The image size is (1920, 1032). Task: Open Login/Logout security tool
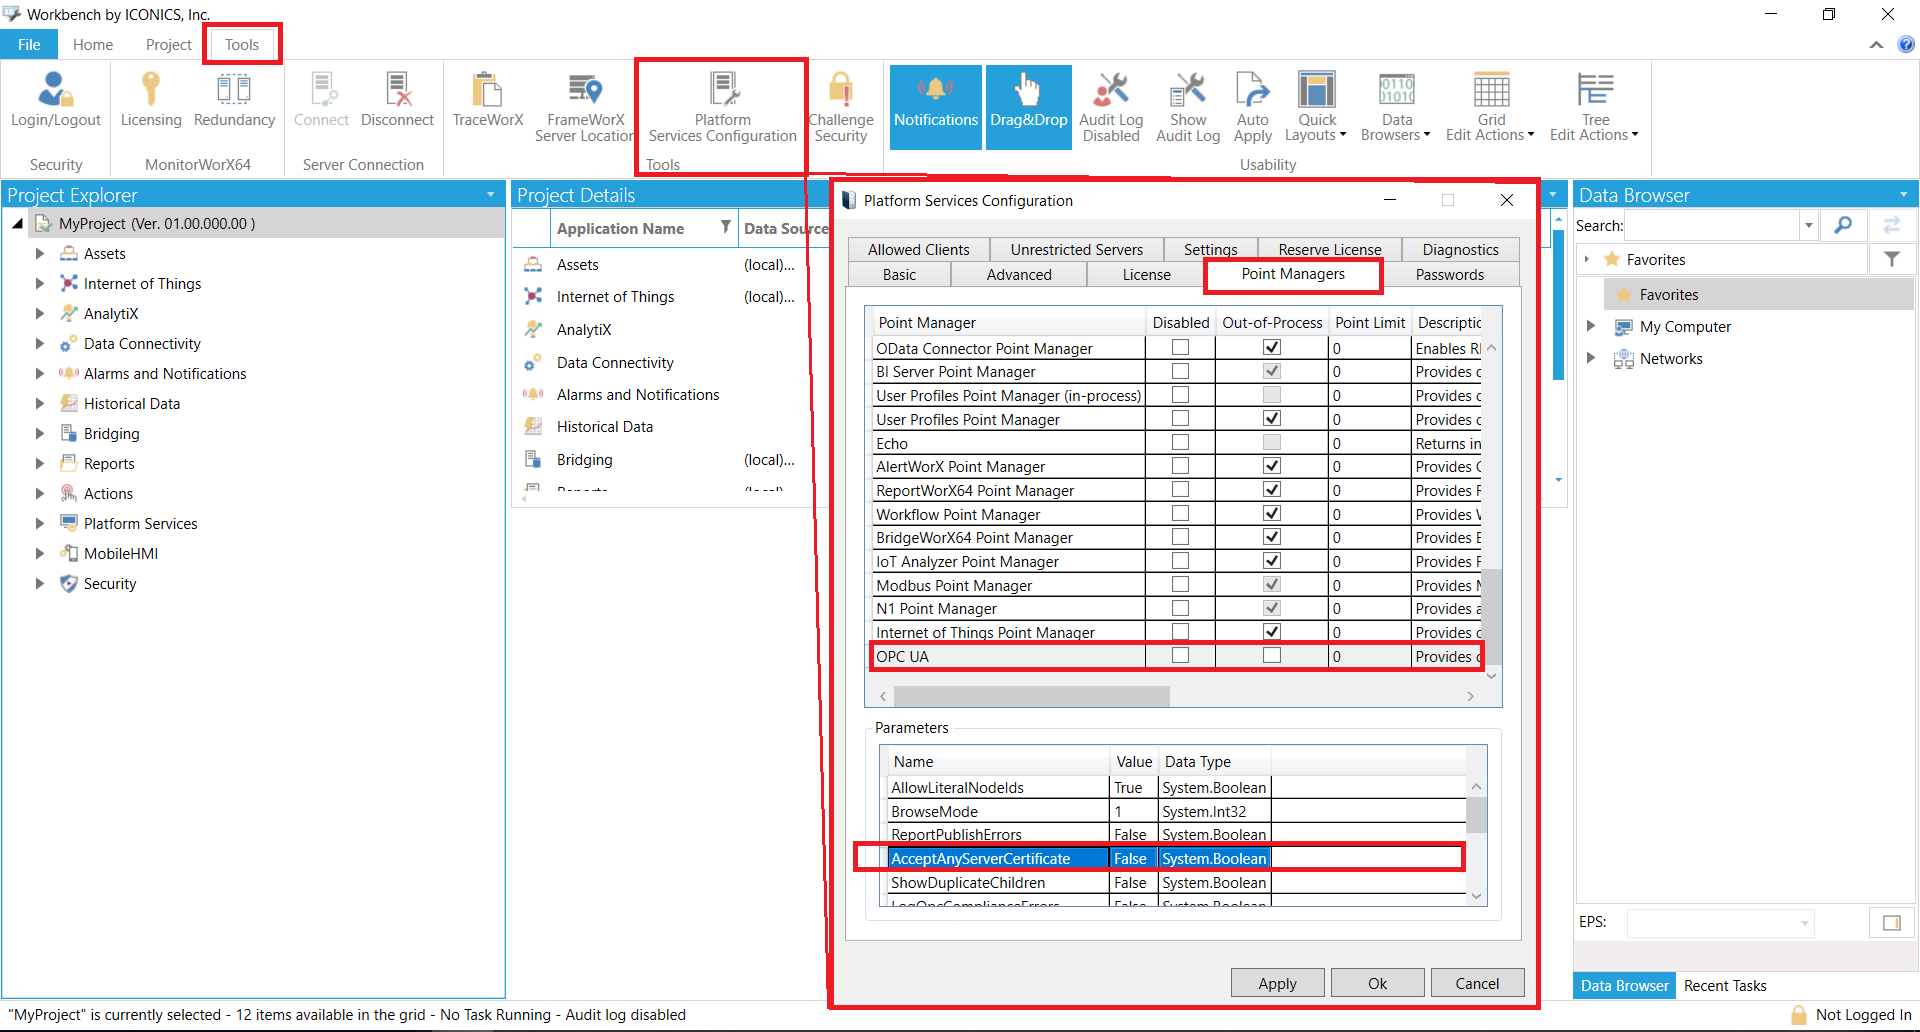(56, 101)
